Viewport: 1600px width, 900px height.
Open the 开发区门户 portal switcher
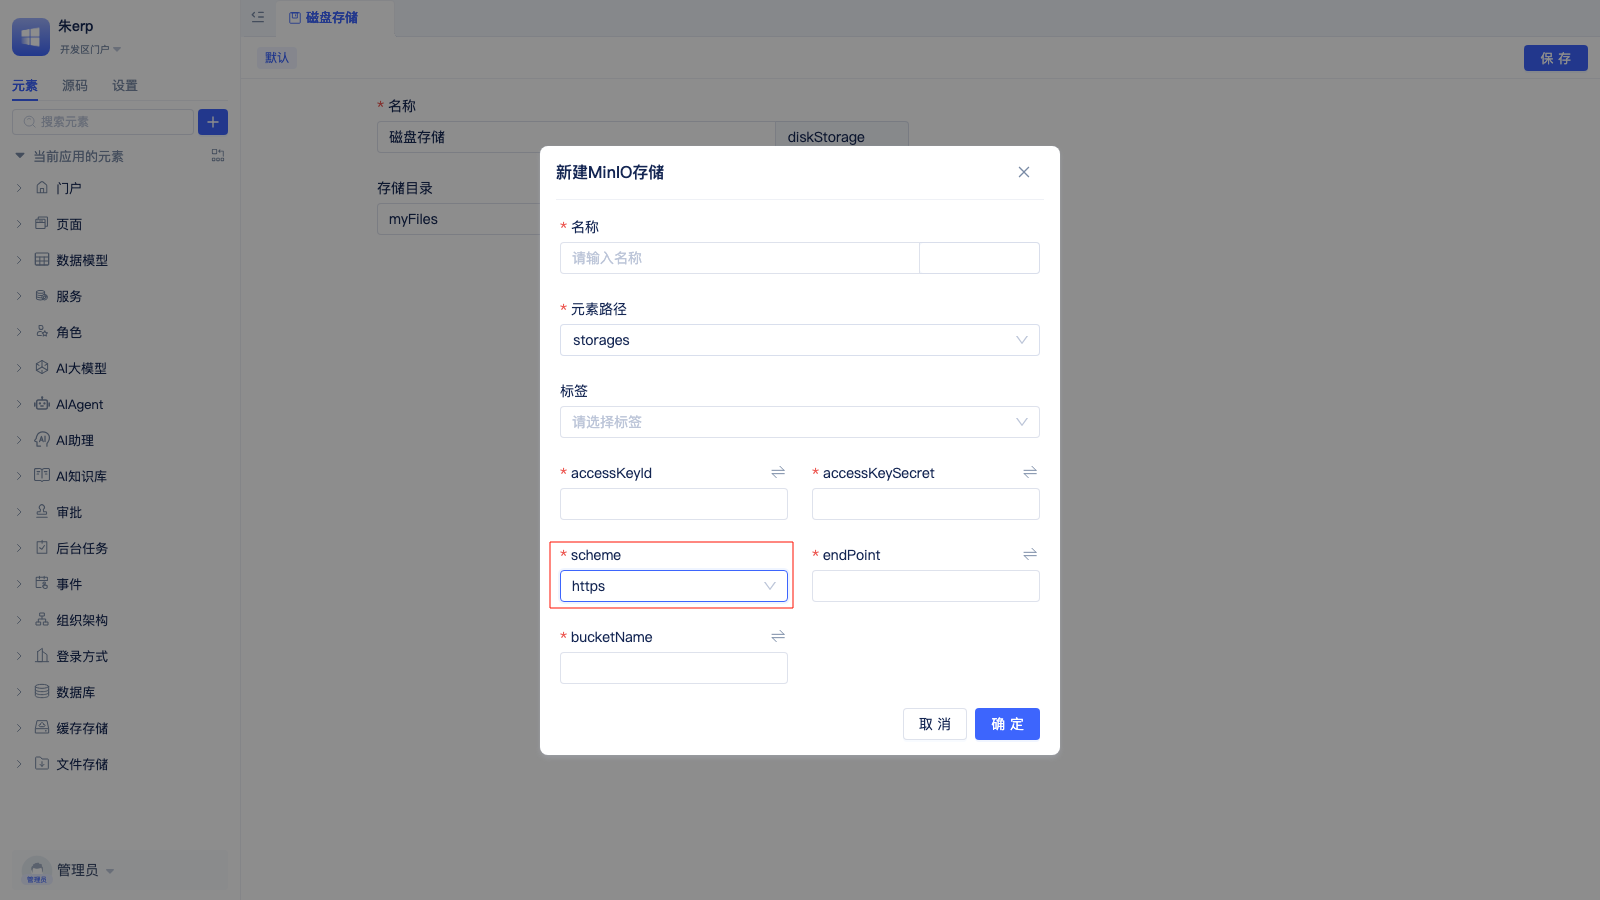(90, 49)
